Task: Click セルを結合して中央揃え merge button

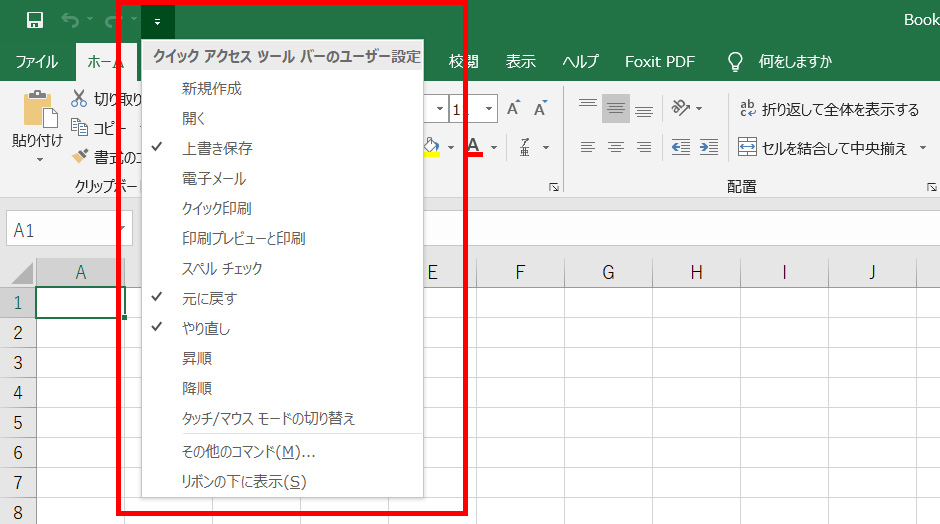Action: (822, 147)
